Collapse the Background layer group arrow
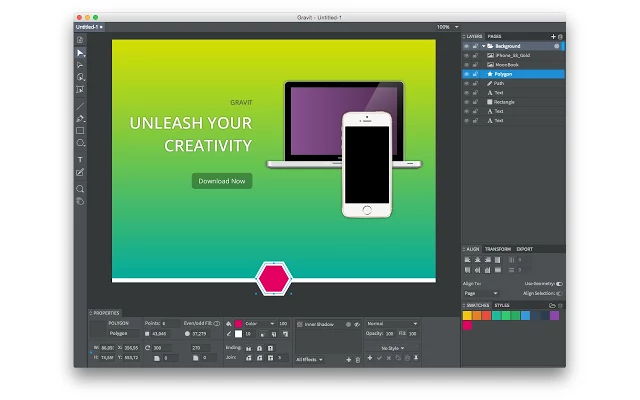Screen dimensions: 640x400 click(484, 46)
